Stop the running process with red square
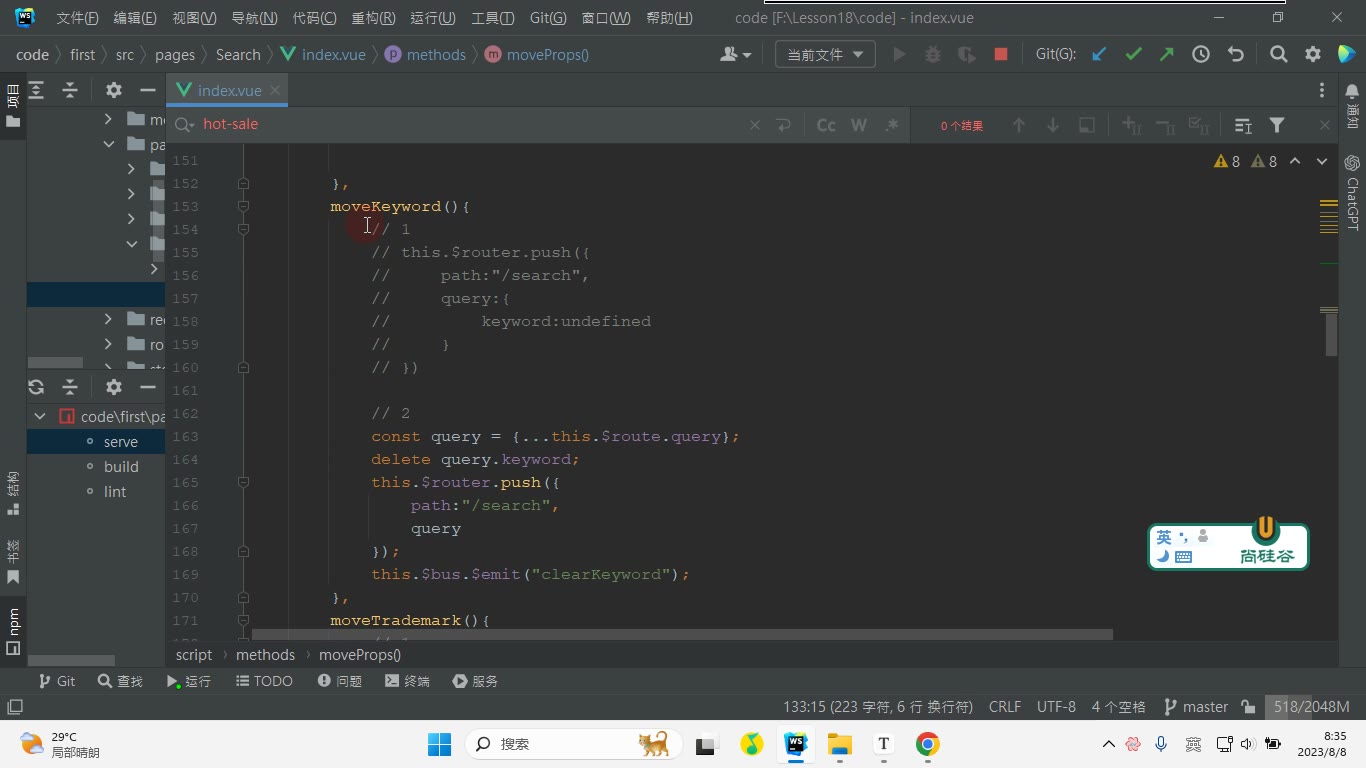 [x=1001, y=55]
